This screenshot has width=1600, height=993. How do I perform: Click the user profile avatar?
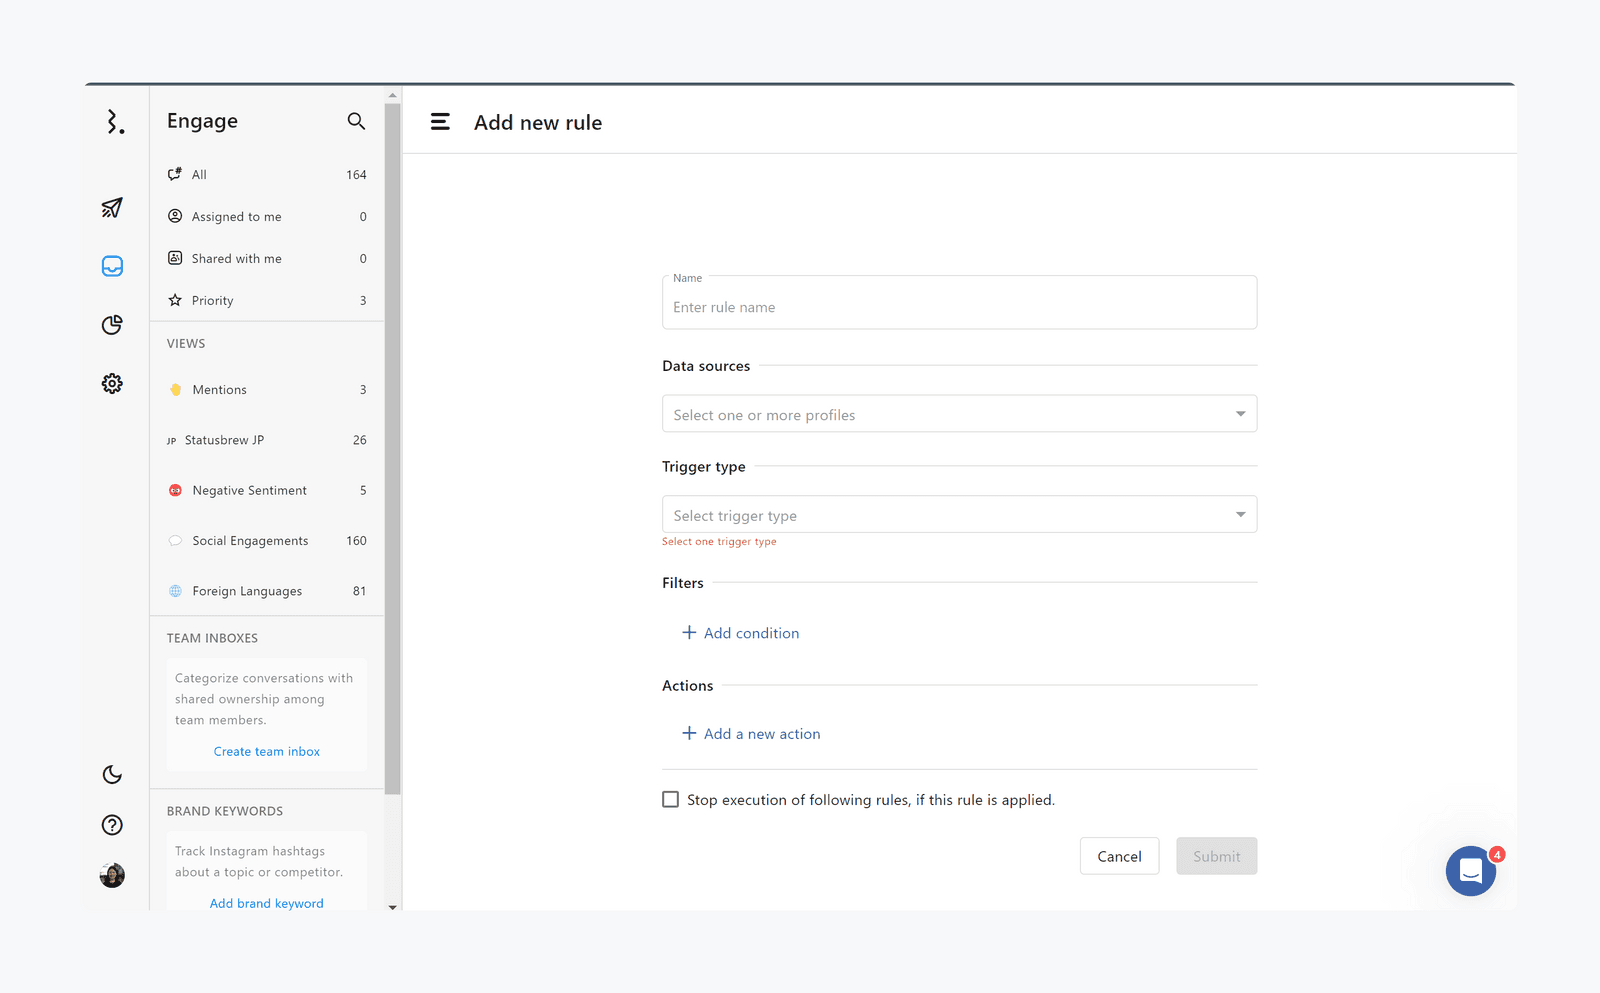point(112,876)
